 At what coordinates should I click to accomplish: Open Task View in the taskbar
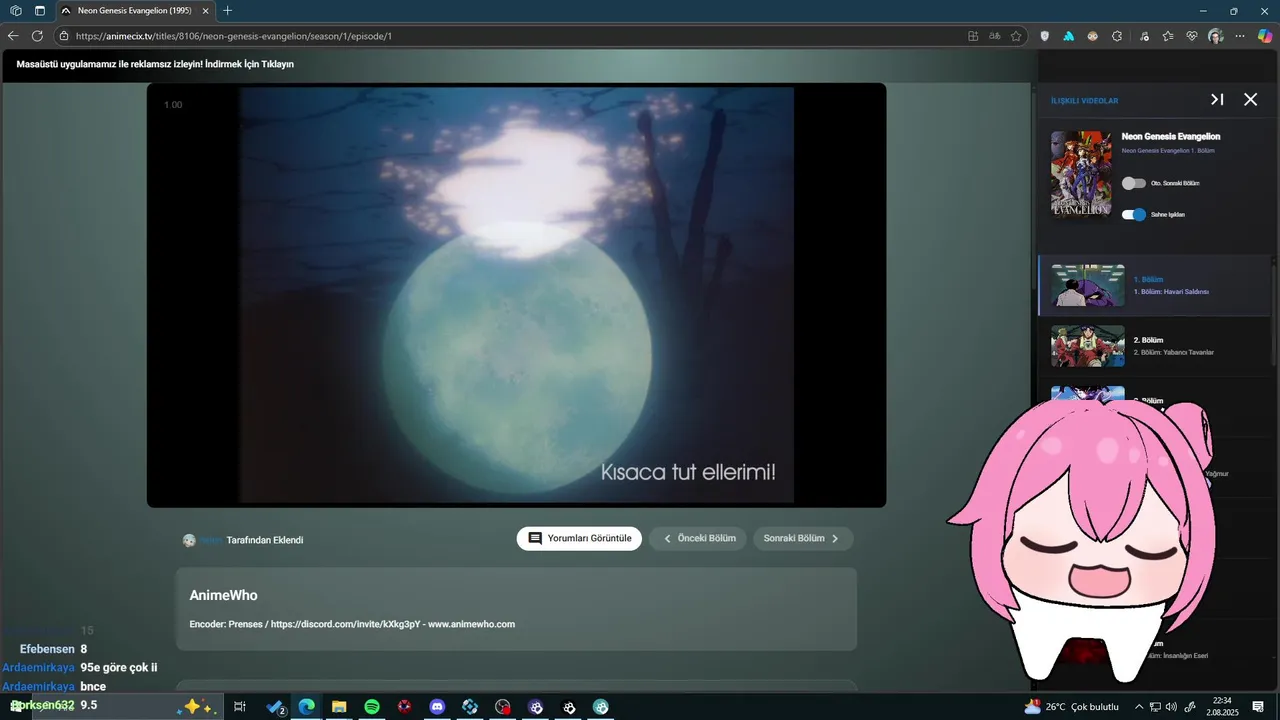click(240, 707)
